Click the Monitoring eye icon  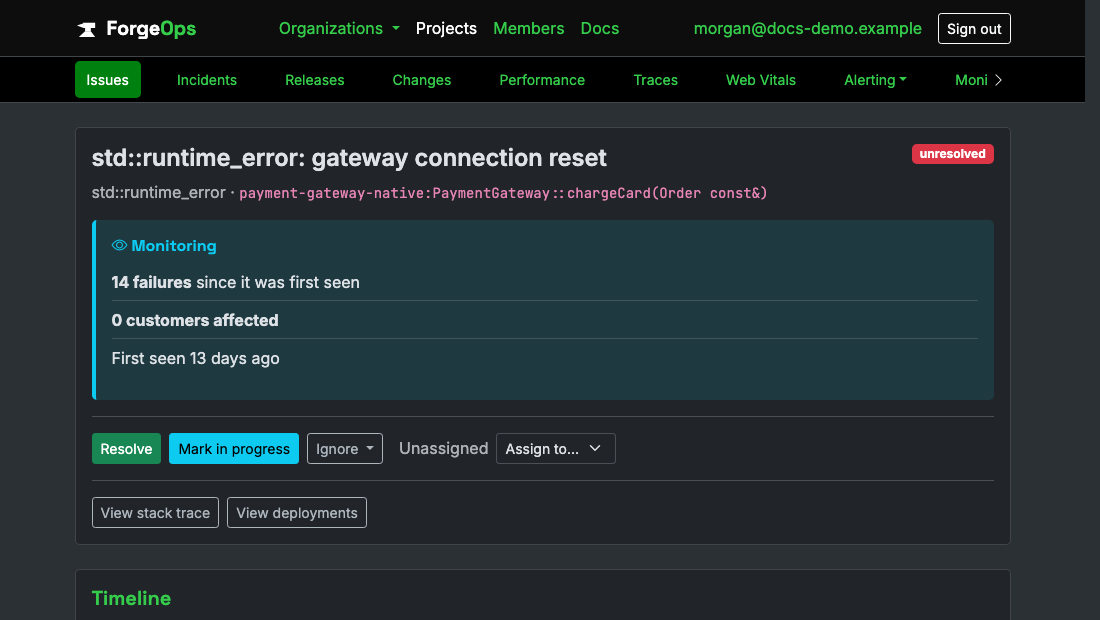click(x=119, y=245)
